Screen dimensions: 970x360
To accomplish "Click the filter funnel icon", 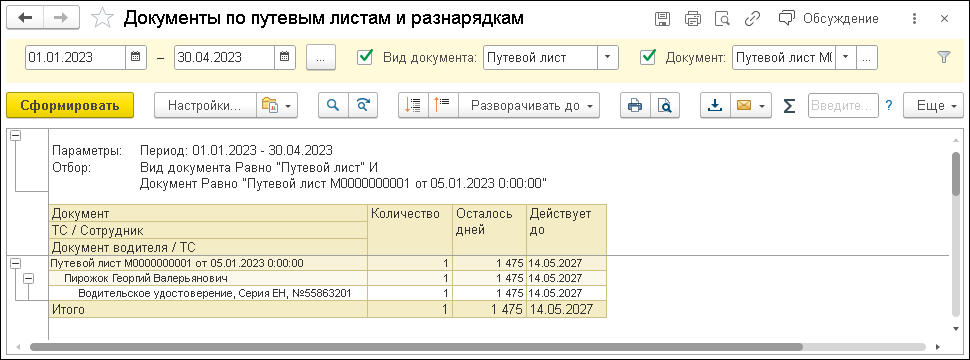I will 943,57.
